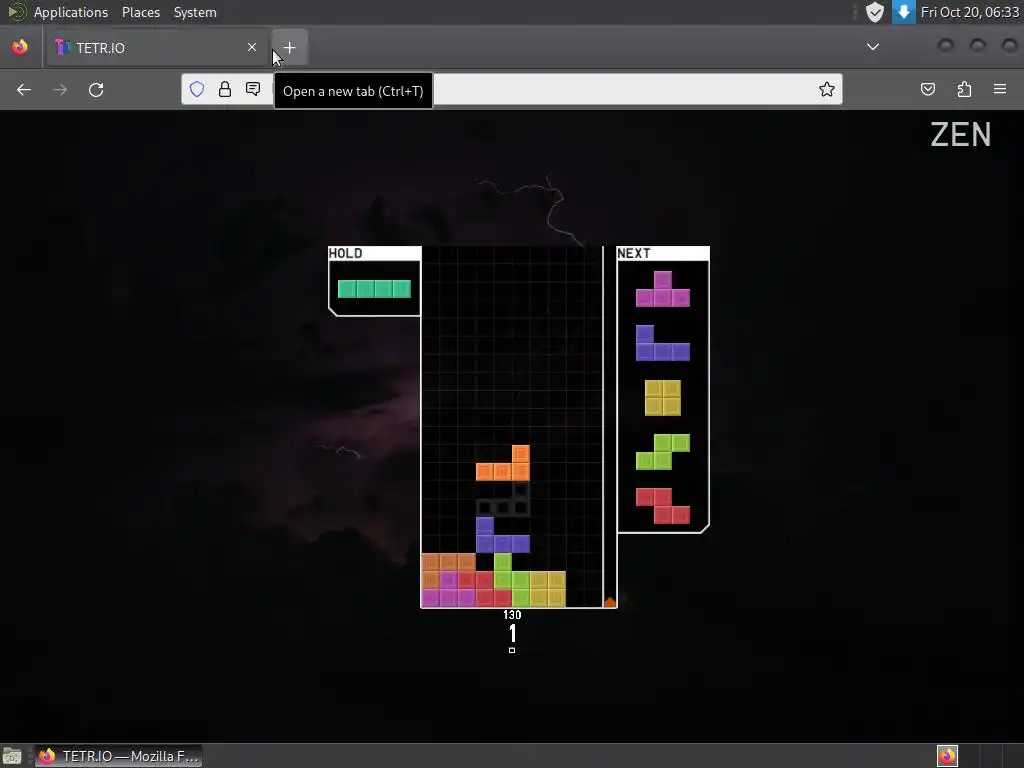This screenshot has width=1024, height=768.
Task: Click the held teal I piece
Action: pos(374,289)
